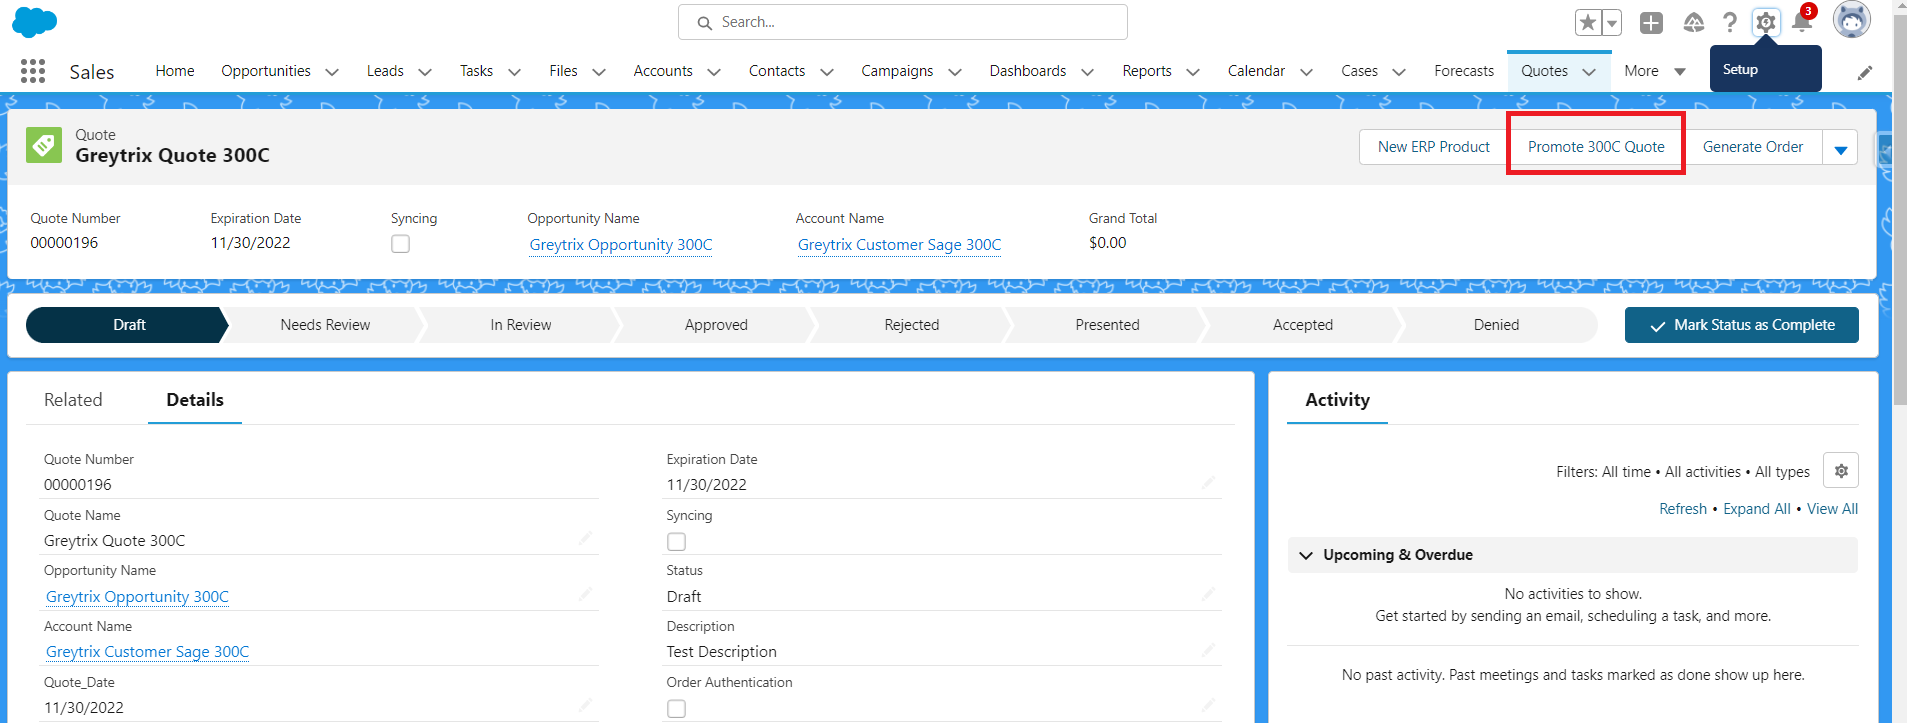The height and width of the screenshot is (723, 1907).
Task: Click the Refresh activity link
Action: tap(1683, 509)
